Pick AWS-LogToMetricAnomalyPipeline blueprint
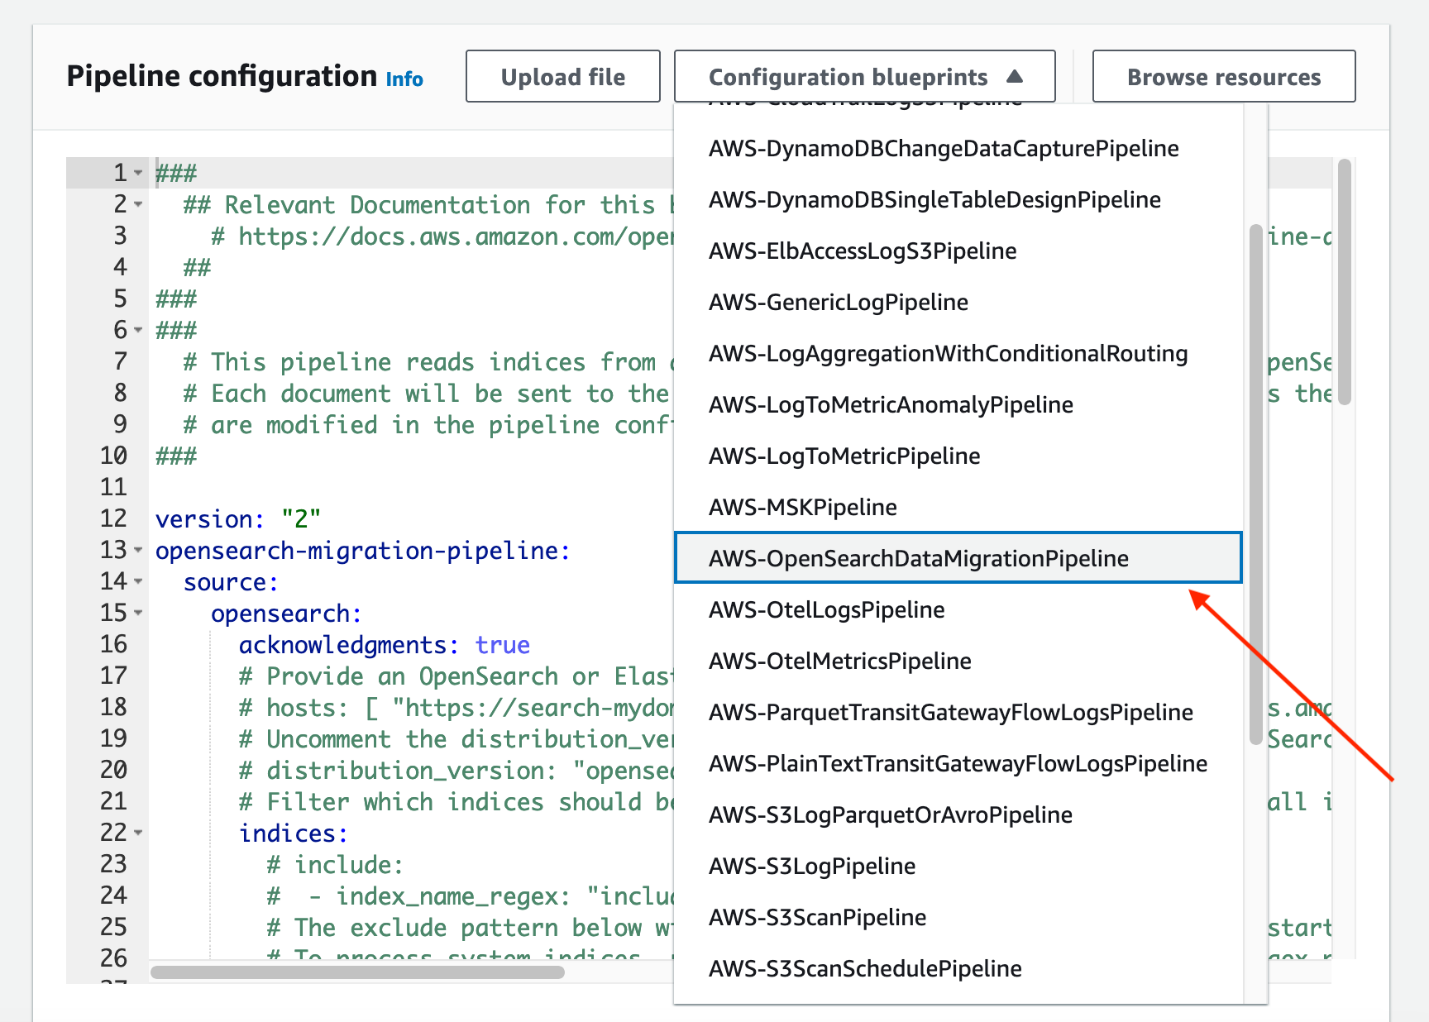1429x1022 pixels. 958,405
